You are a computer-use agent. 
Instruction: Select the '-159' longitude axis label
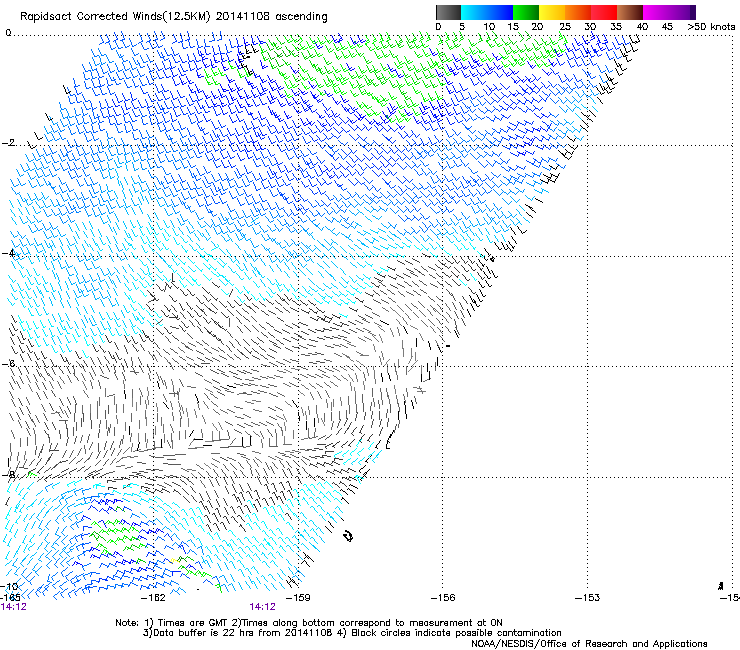tap(298, 598)
